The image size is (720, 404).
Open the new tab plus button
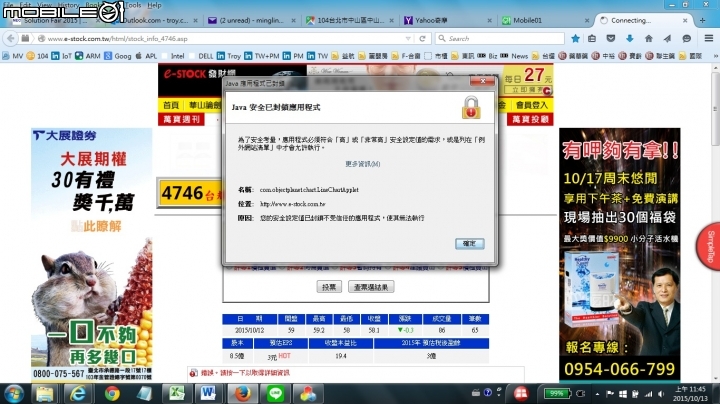[702, 20]
